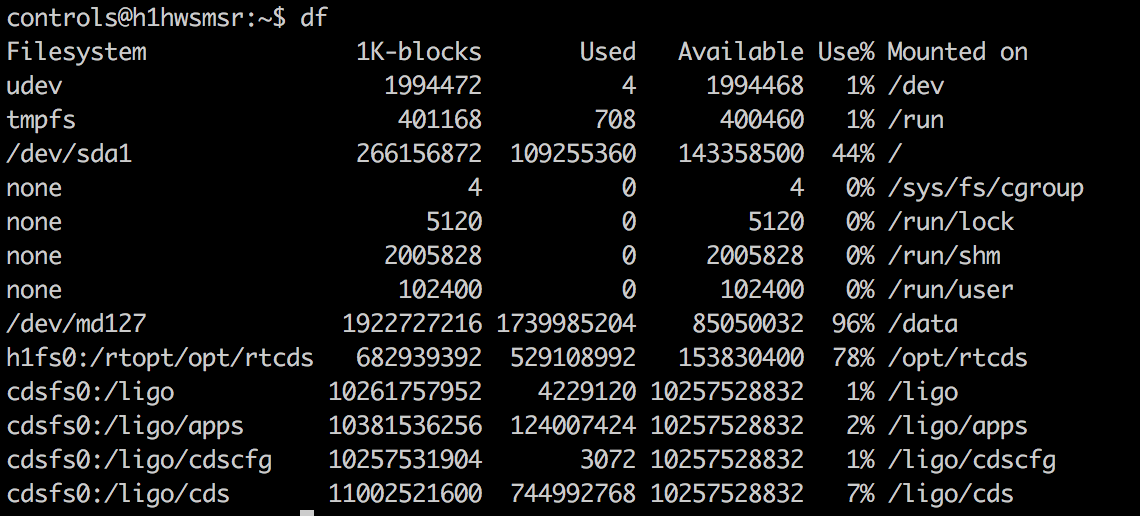The width and height of the screenshot is (1140, 516).
Task: Click the Available column header
Action: (741, 52)
